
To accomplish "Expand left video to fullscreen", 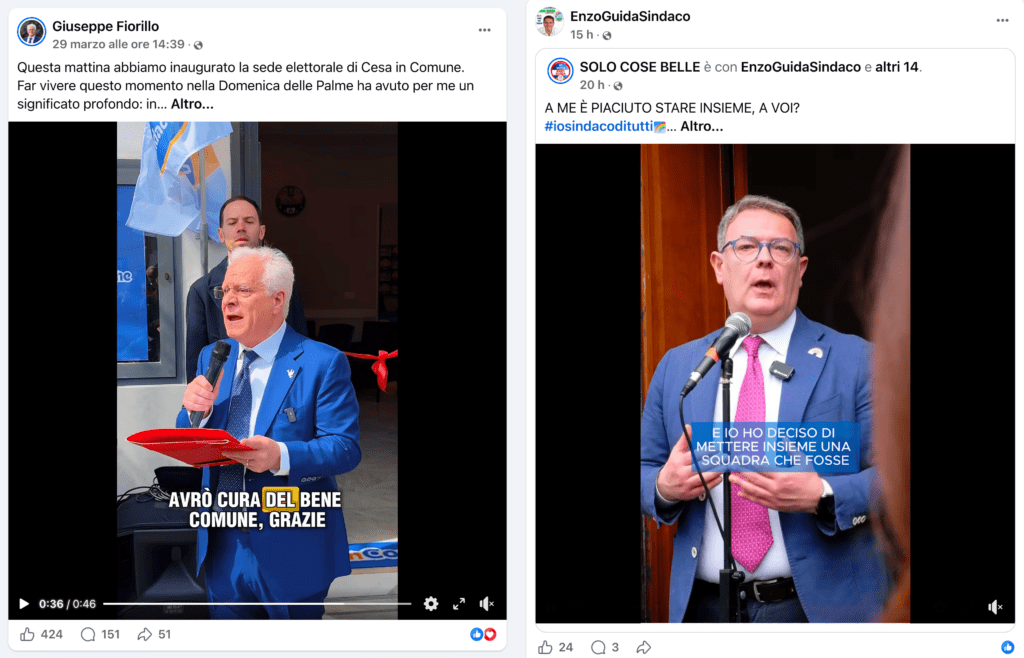I will pos(459,604).
